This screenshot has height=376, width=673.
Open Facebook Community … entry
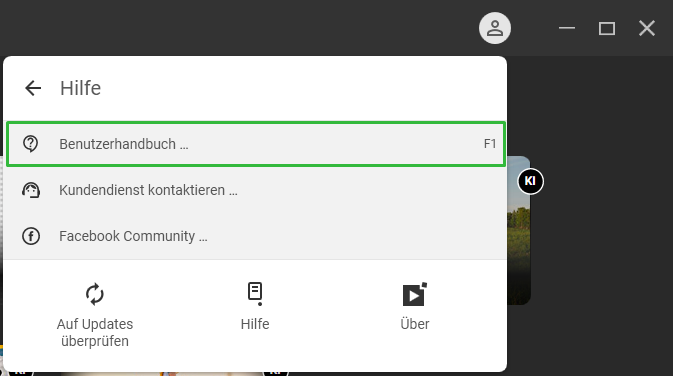(x=255, y=236)
